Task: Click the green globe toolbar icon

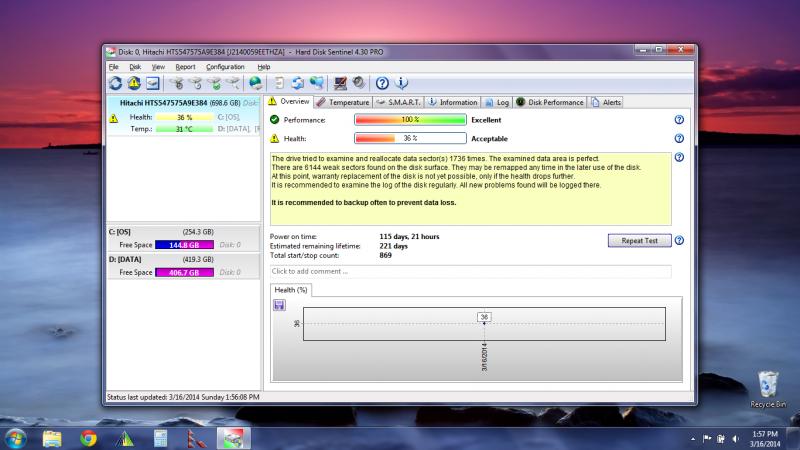Action: click(256, 83)
